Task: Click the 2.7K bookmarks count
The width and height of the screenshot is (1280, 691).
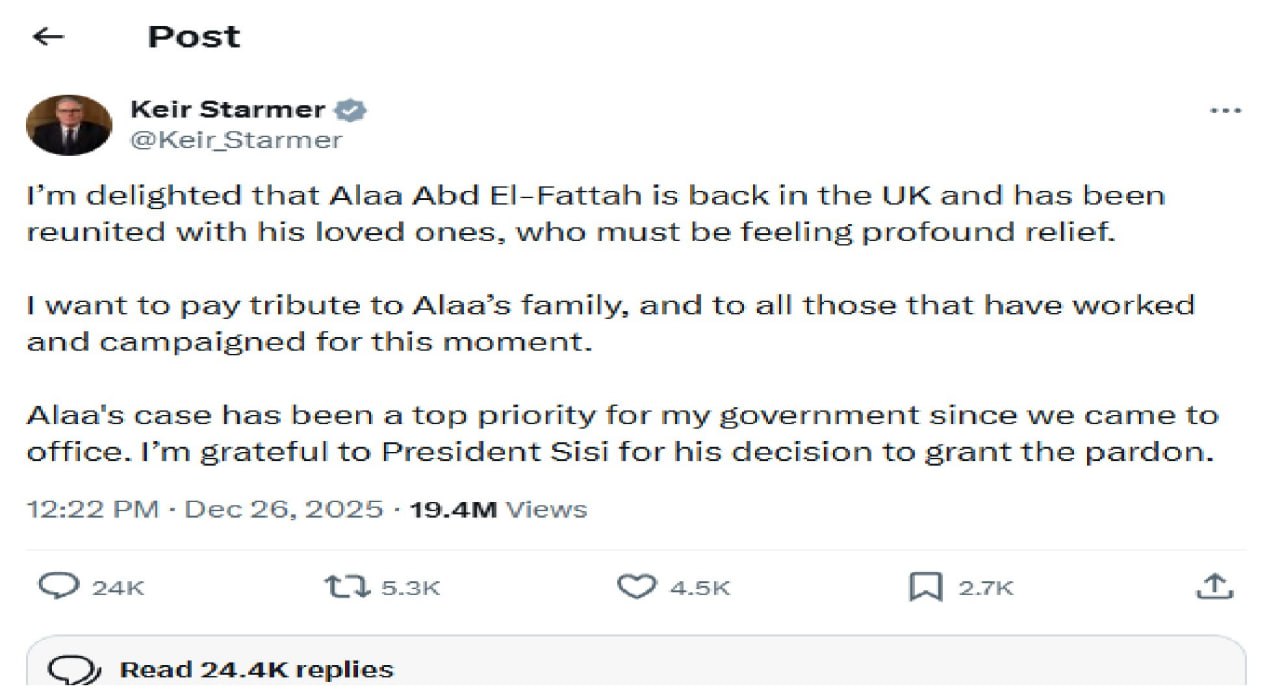Action: coord(986,588)
